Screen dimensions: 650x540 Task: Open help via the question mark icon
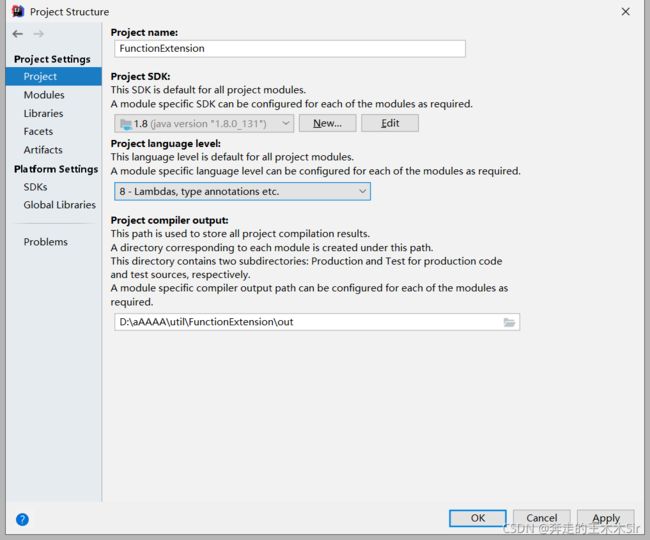point(22,519)
